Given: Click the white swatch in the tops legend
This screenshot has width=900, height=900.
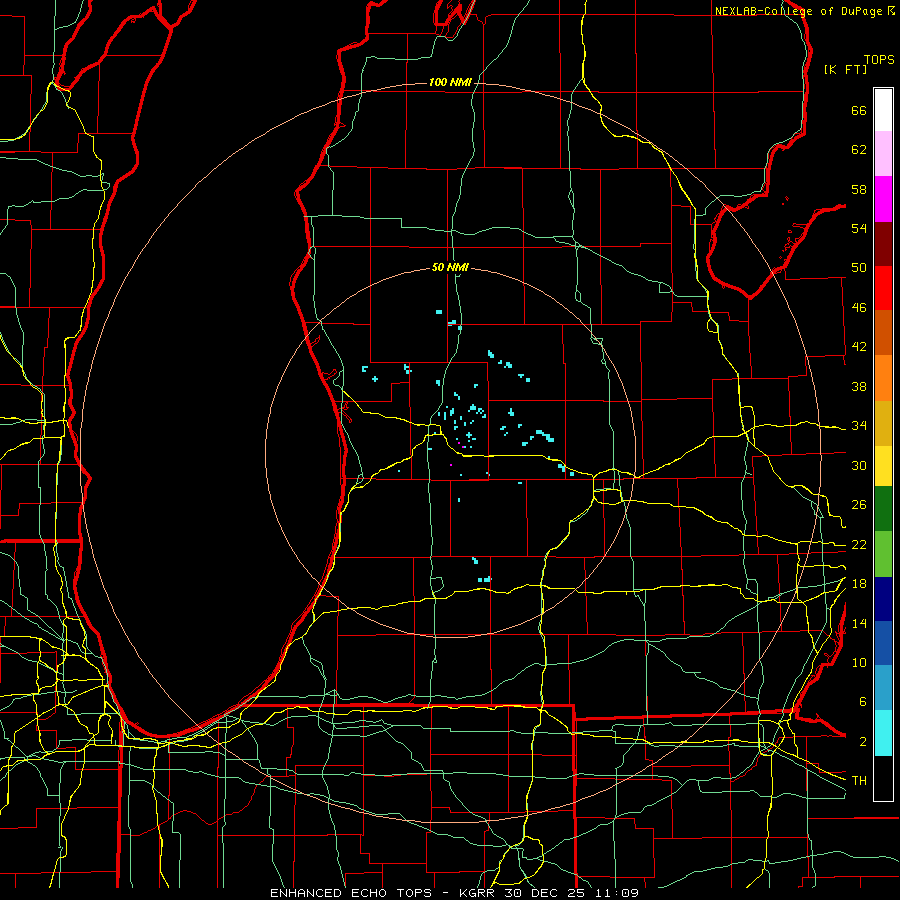Looking at the screenshot, I should click(883, 110).
